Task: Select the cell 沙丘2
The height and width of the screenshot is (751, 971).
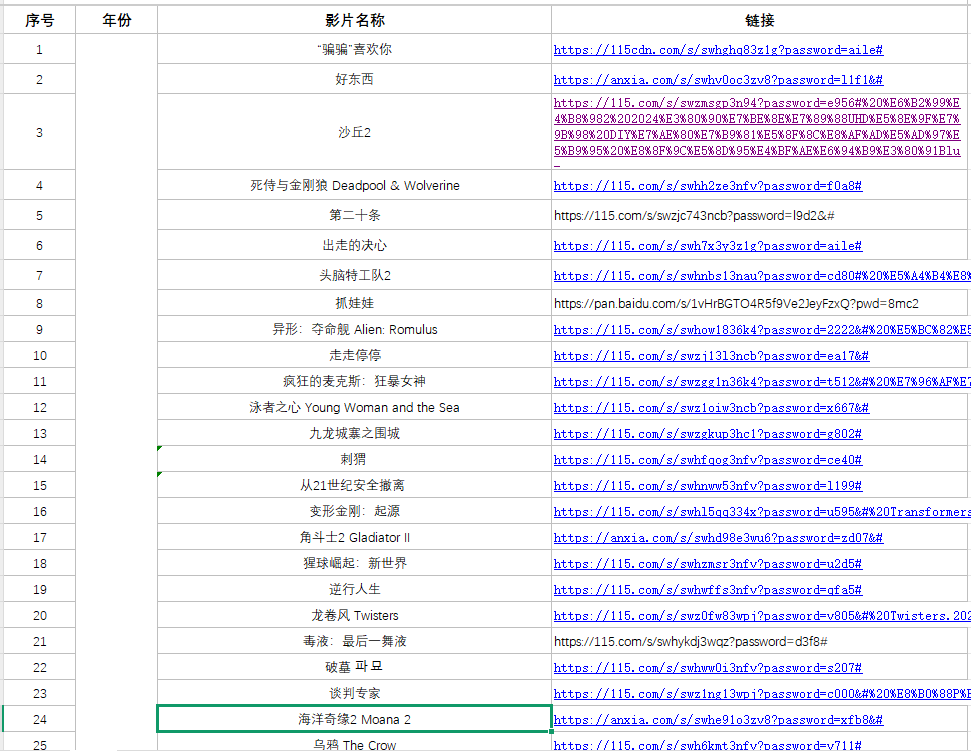Action: (354, 132)
